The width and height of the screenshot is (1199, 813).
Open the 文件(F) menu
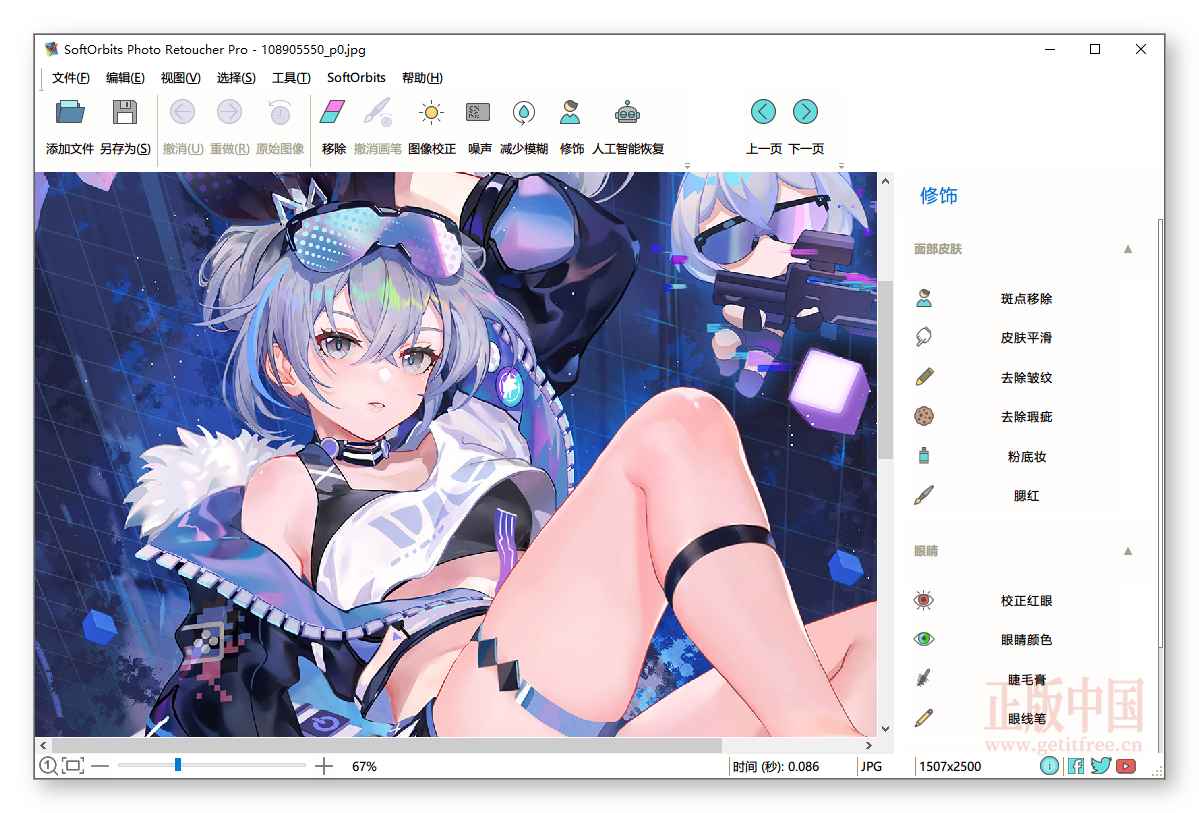coord(70,77)
